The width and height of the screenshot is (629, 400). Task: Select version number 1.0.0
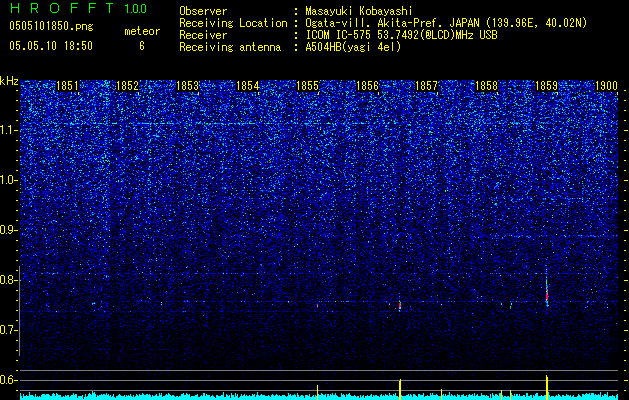tap(136, 8)
